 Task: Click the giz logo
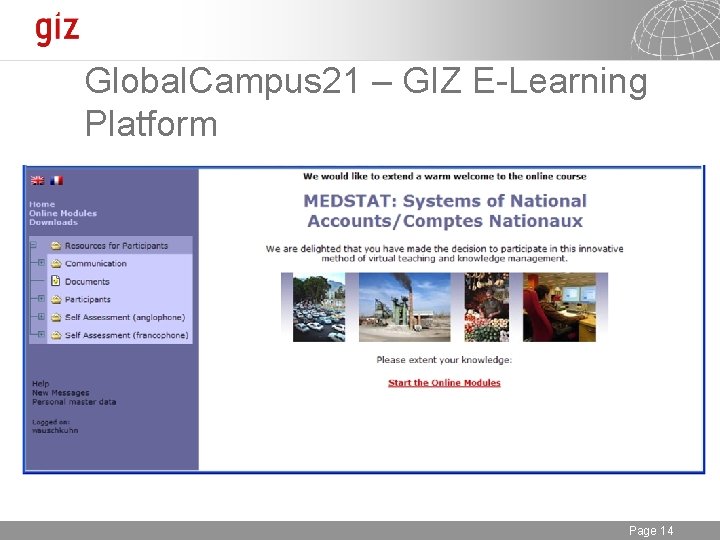pos(57,30)
